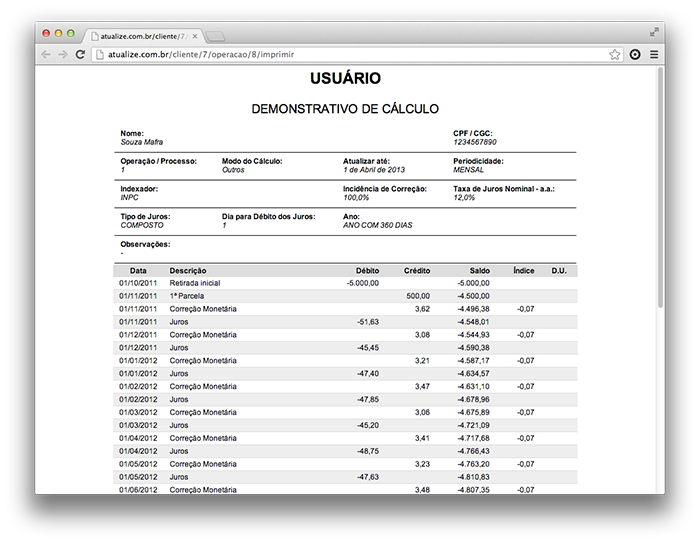This screenshot has height=543, width=700.
Task: Click the debit value -45,20
Action: click(x=368, y=426)
